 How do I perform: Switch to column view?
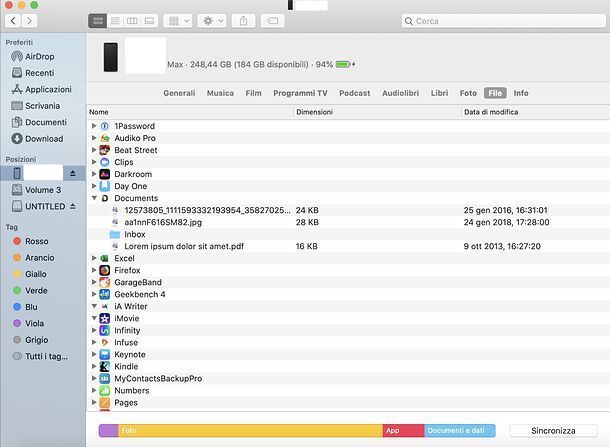[x=132, y=21]
